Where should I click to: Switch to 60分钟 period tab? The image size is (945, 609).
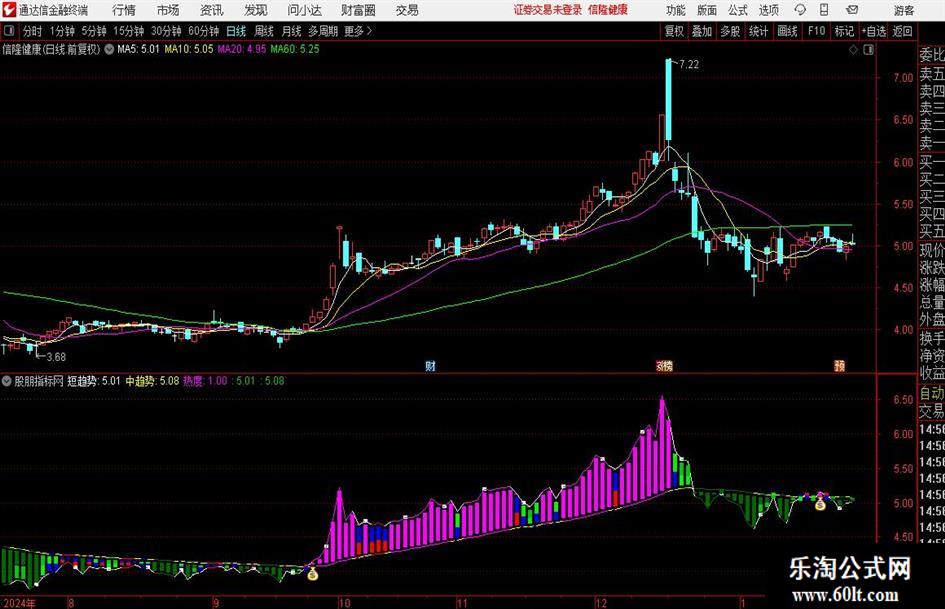(x=204, y=31)
